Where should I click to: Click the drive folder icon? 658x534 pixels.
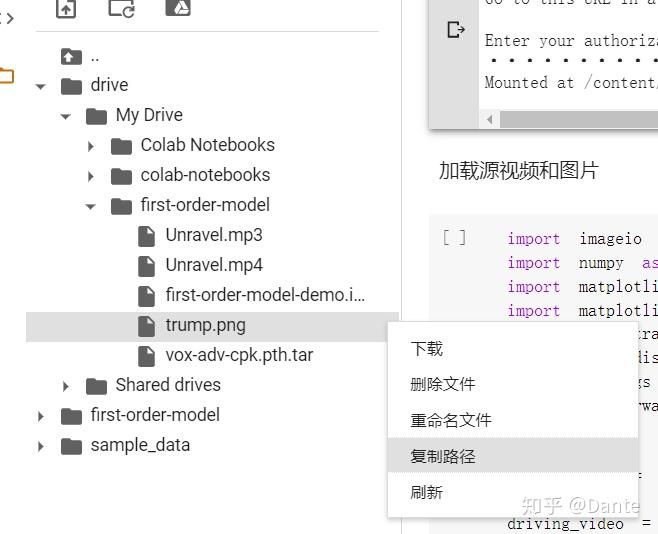click(71, 86)
